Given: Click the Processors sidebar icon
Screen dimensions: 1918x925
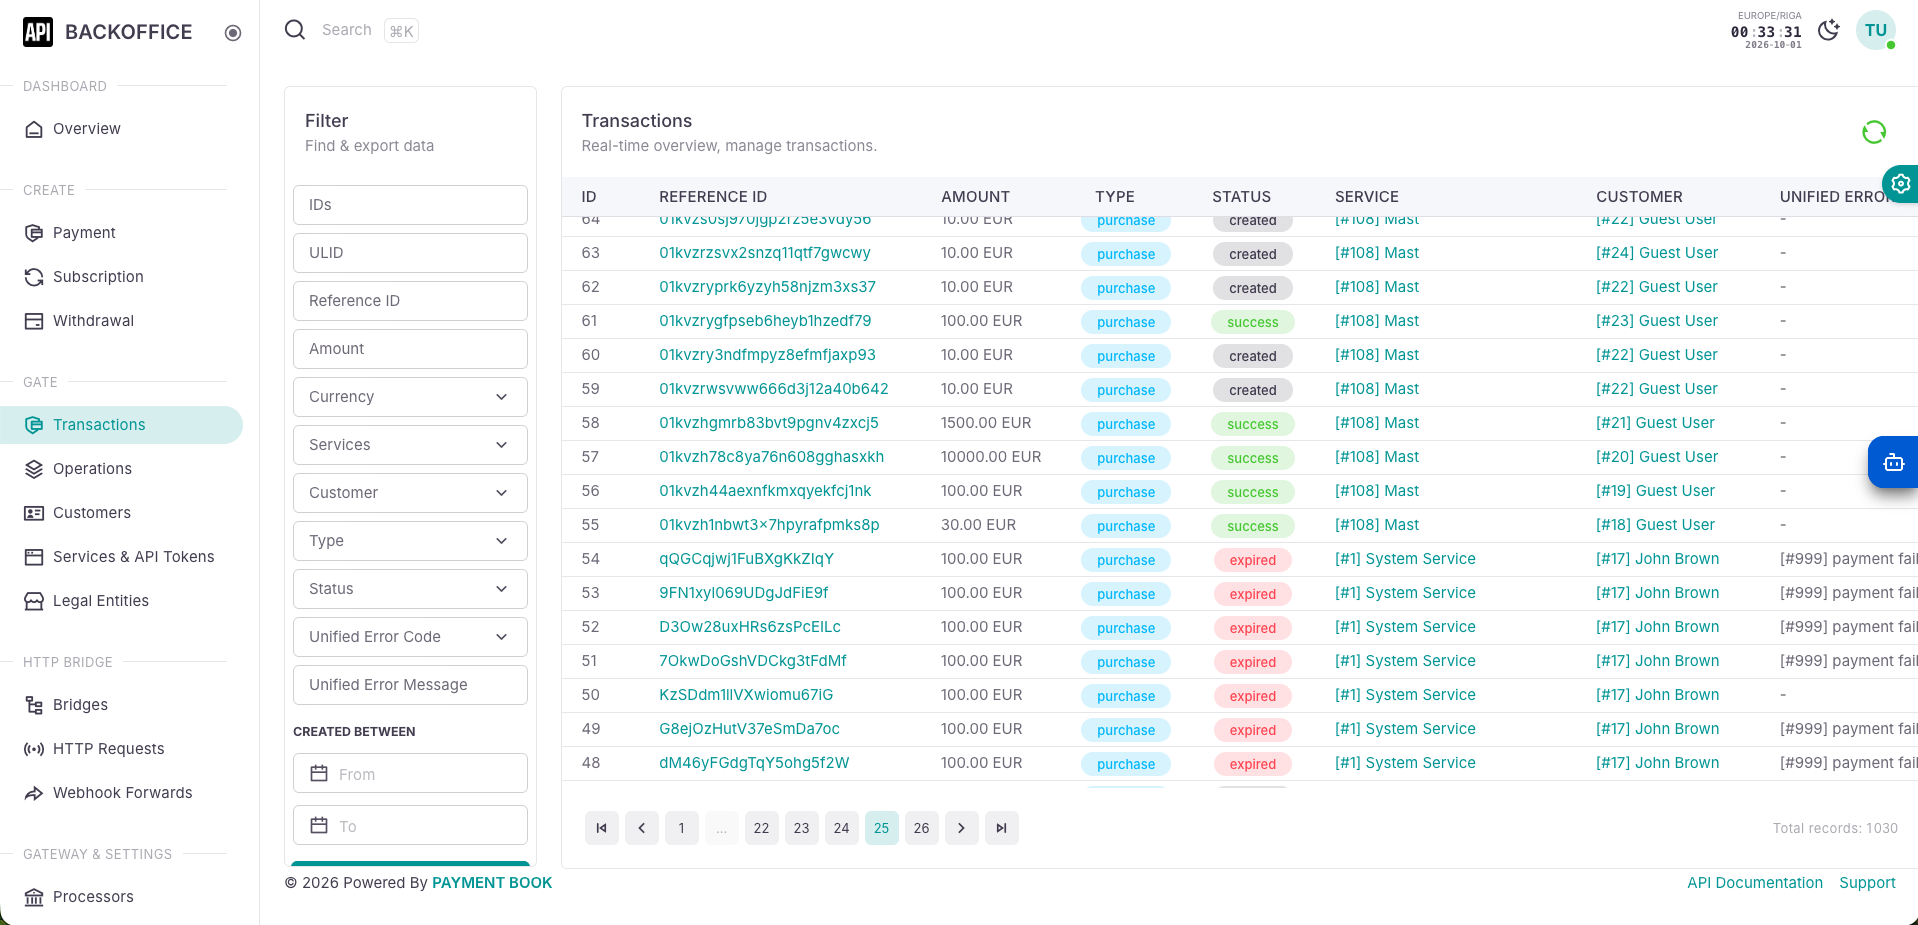Looking at the screenshot, I should pos(34,897).
